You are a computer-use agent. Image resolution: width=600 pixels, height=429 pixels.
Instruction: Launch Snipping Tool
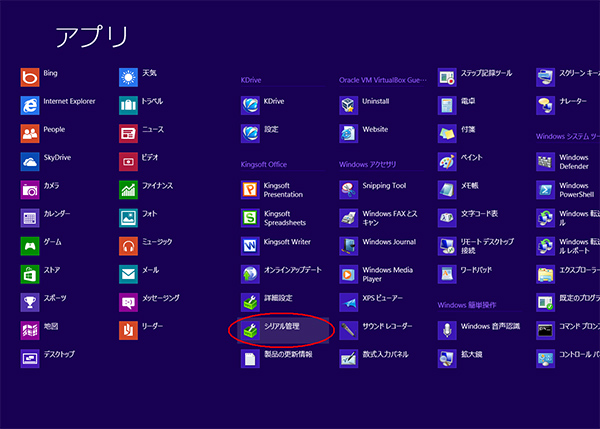(x=349, y=190)
